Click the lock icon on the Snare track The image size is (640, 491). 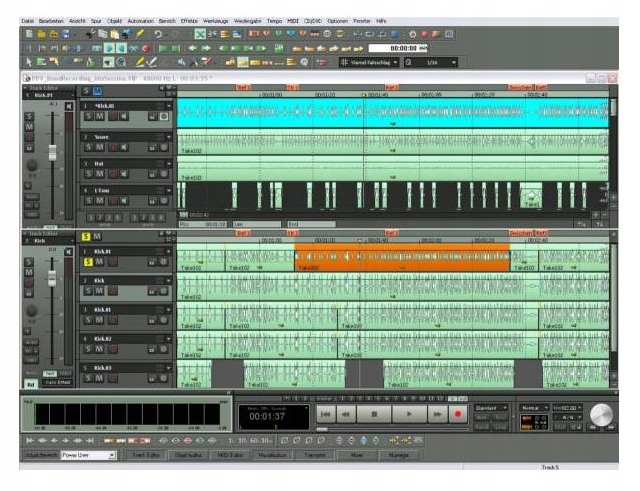pyautogui.click(x=152, y=148)
